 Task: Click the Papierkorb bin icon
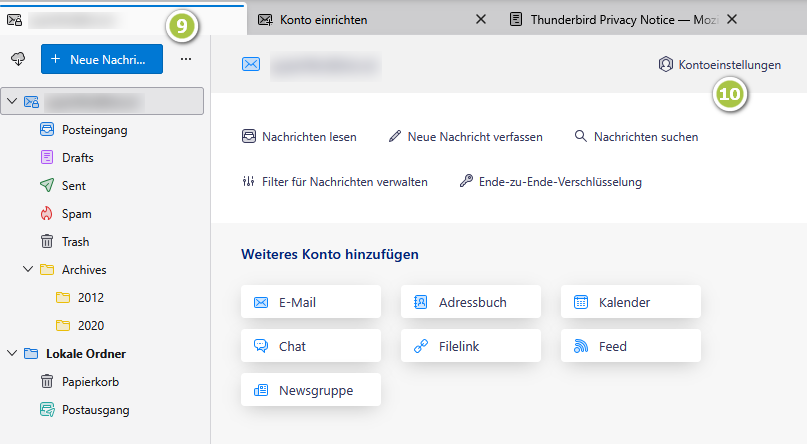tap(47, 381)
